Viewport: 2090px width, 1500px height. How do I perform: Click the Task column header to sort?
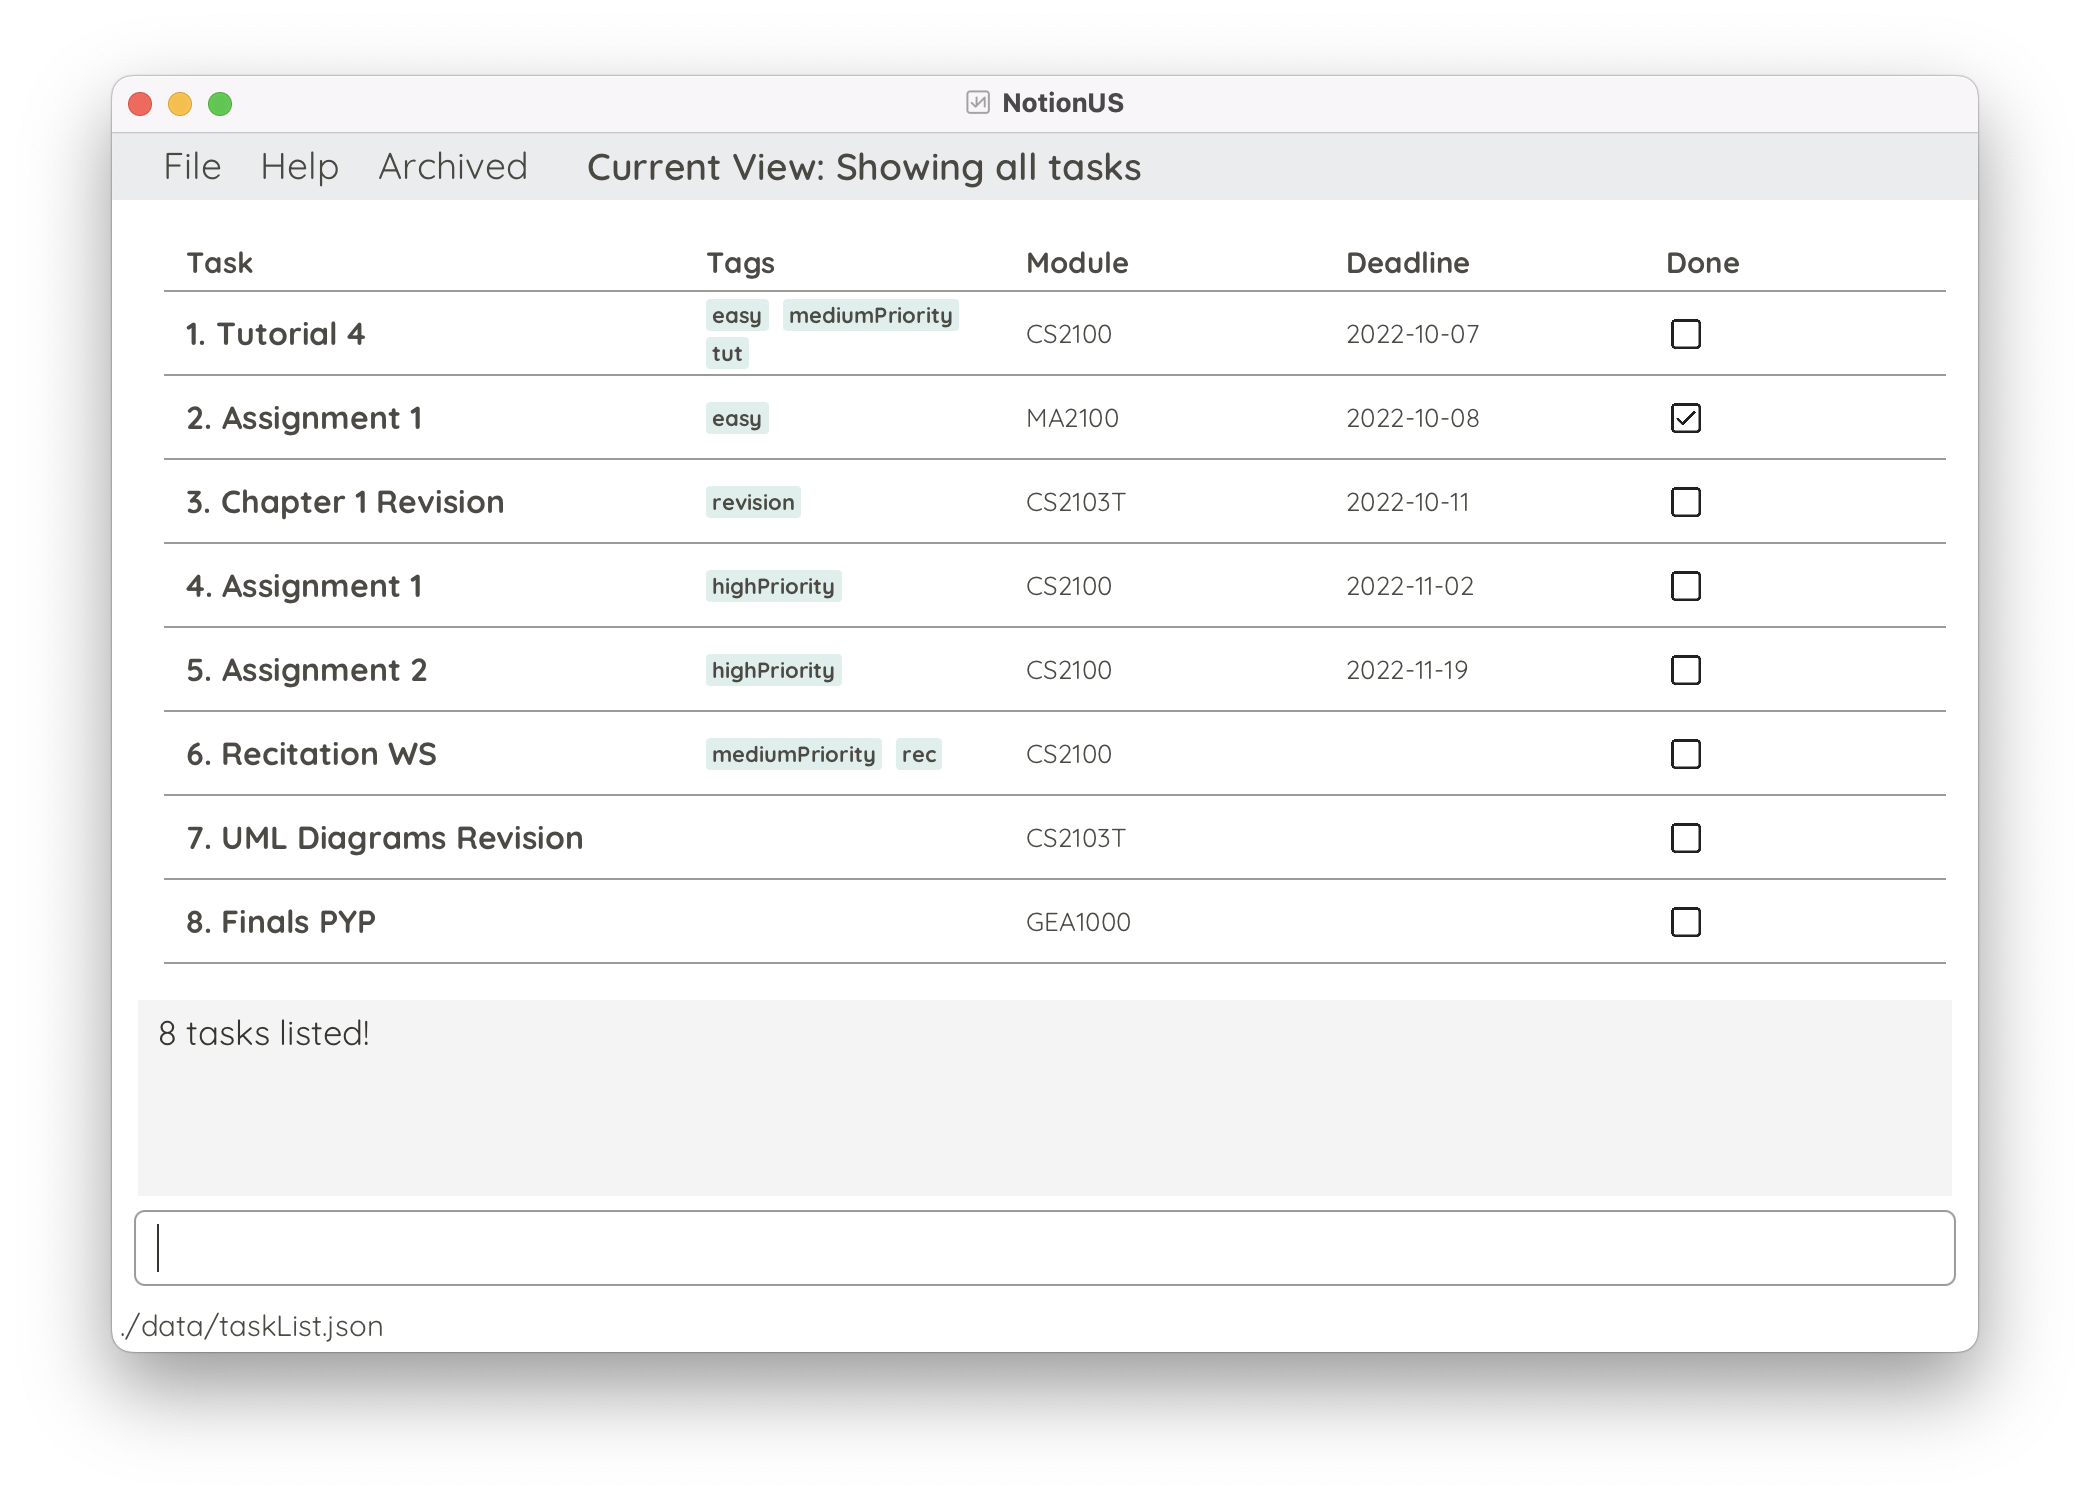(x=219, y=261)
